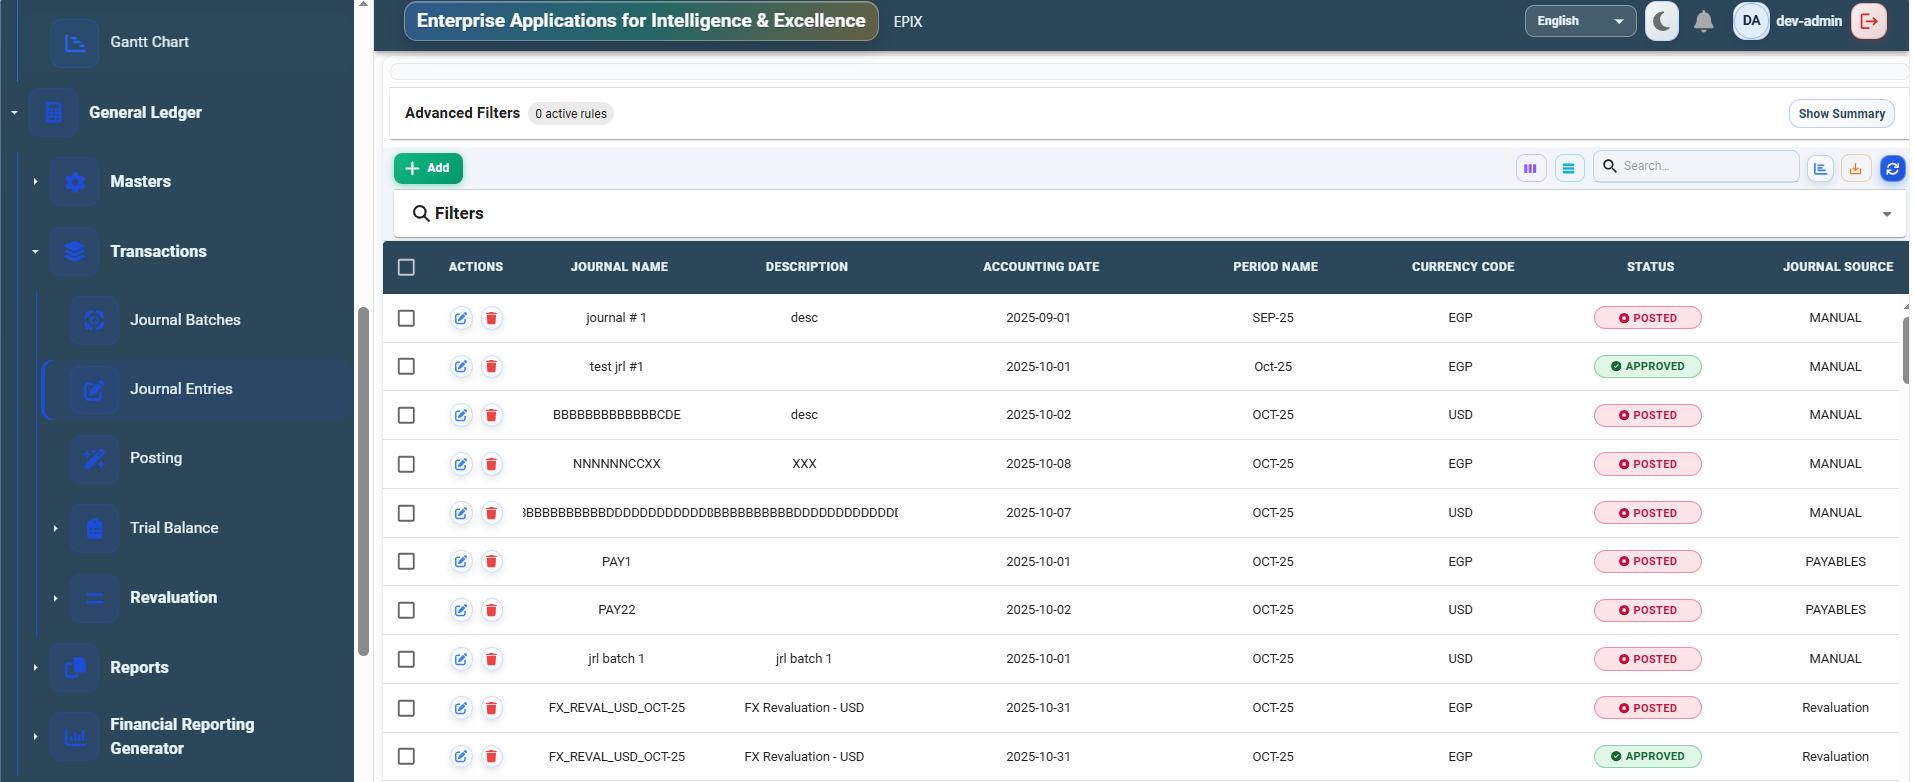Delete the 'journal # 1' row

click(491, 318)
